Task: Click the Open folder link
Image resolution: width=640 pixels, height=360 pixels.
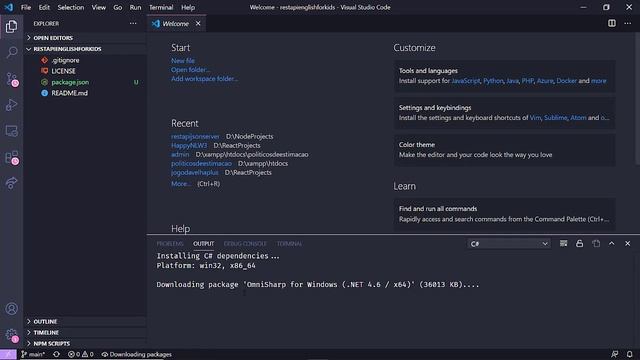Action: (x=191, y=69)
